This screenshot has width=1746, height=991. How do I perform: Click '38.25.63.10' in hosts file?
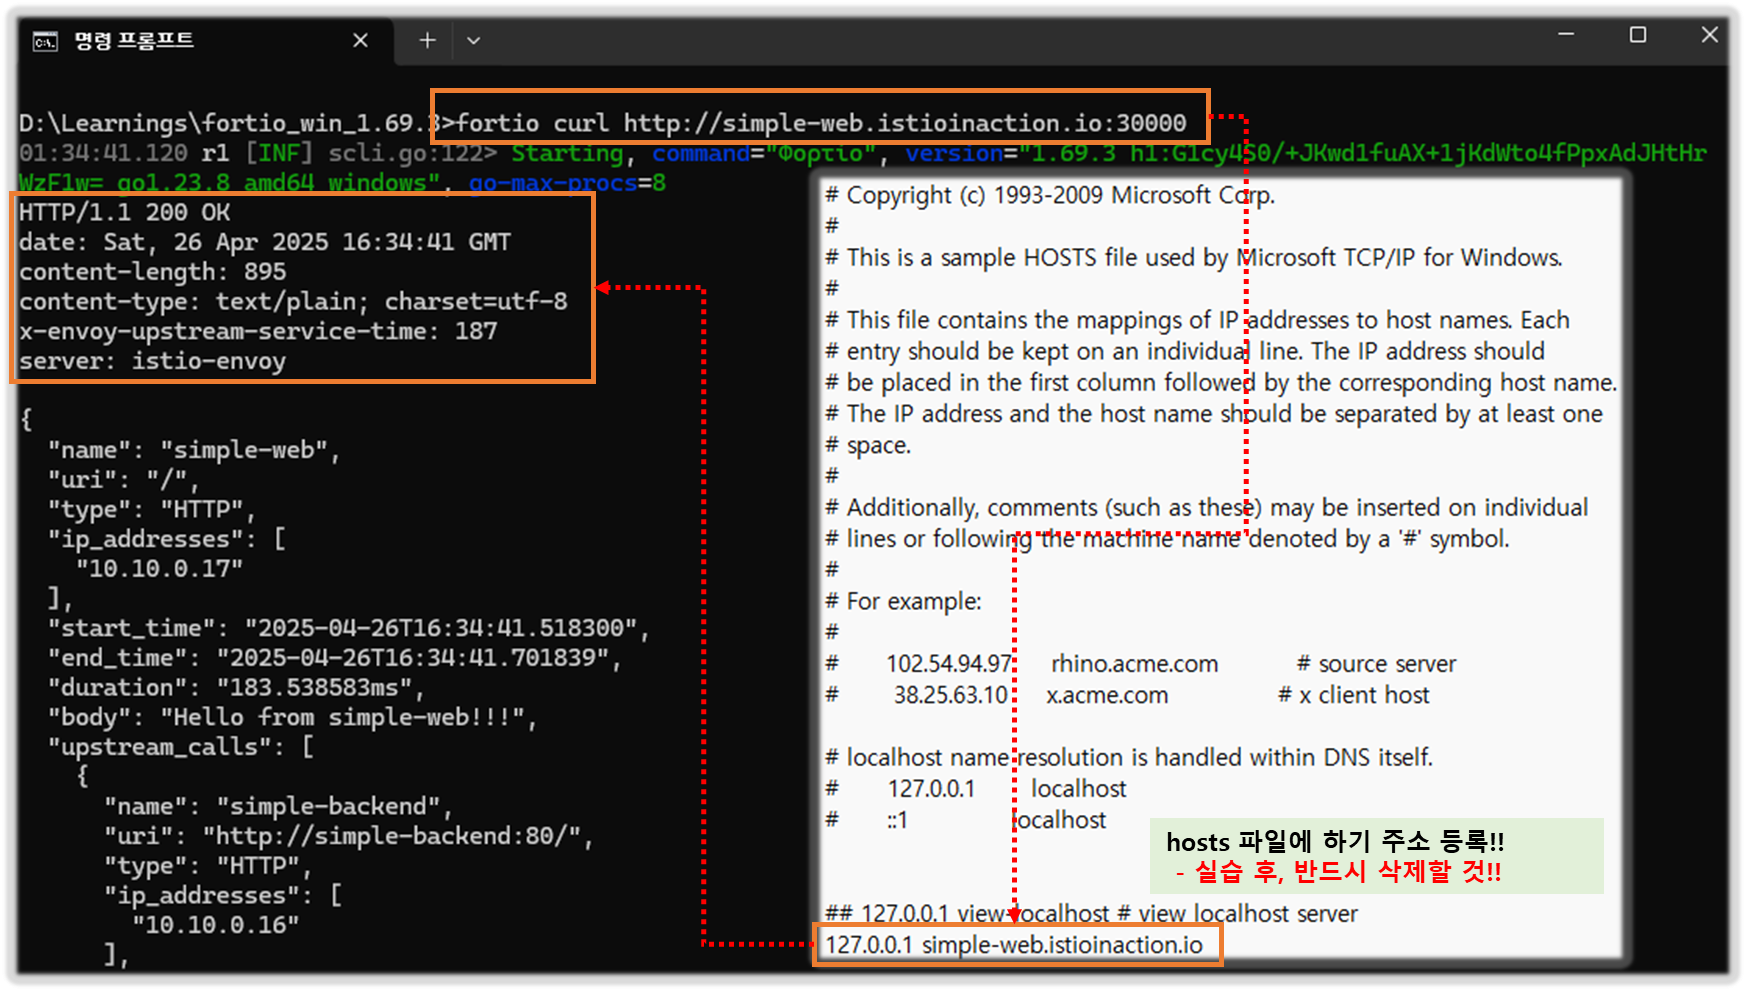pyautogui.click(x=951, y=695)
